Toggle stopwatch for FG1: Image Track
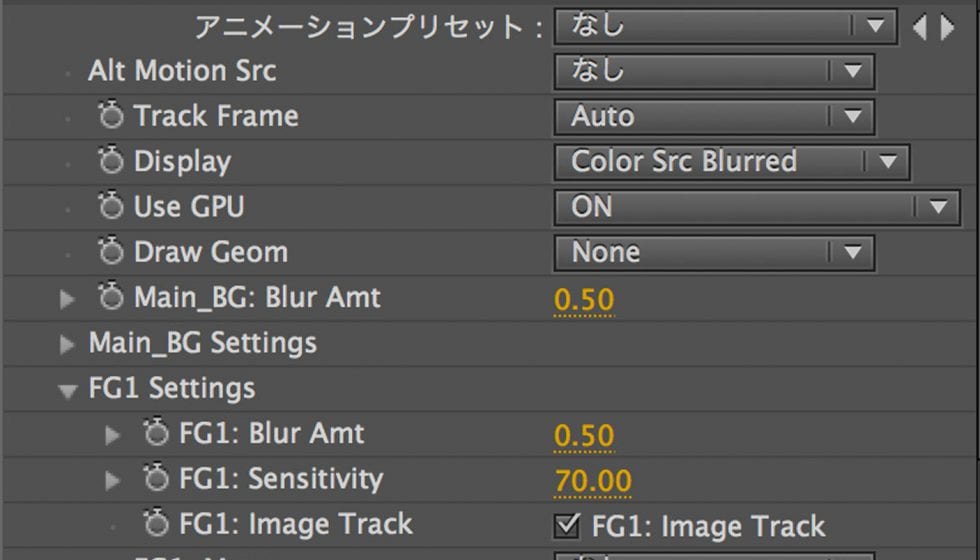This screenshot has height=560, width=980. click(x=156, y=524)
